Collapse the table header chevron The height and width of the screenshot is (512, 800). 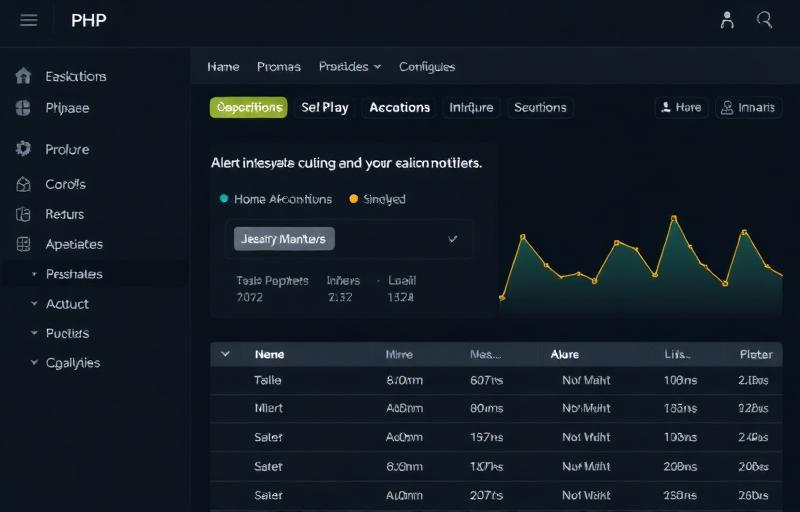point(225,354)
